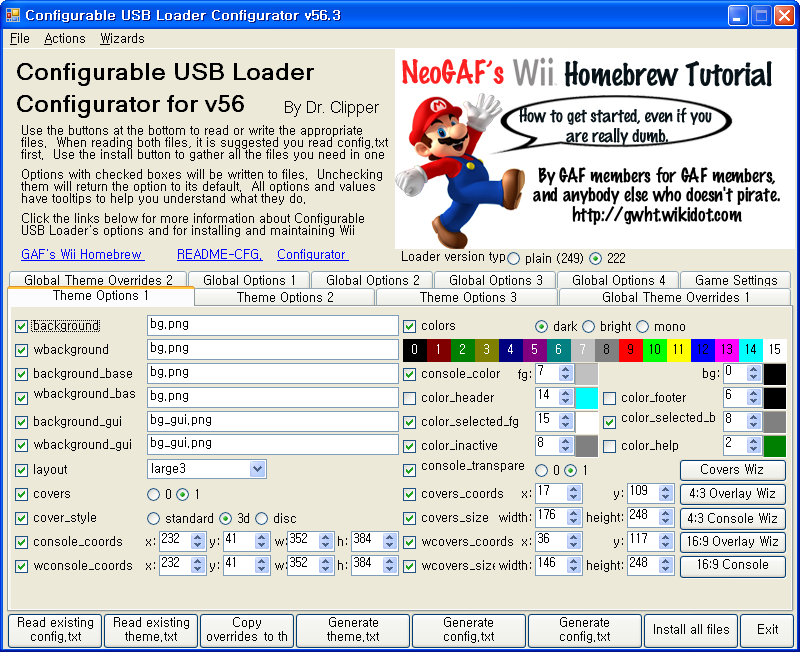Click console_color bg value stepper
This screenshot has width=800, height=652.
(754, 373)
